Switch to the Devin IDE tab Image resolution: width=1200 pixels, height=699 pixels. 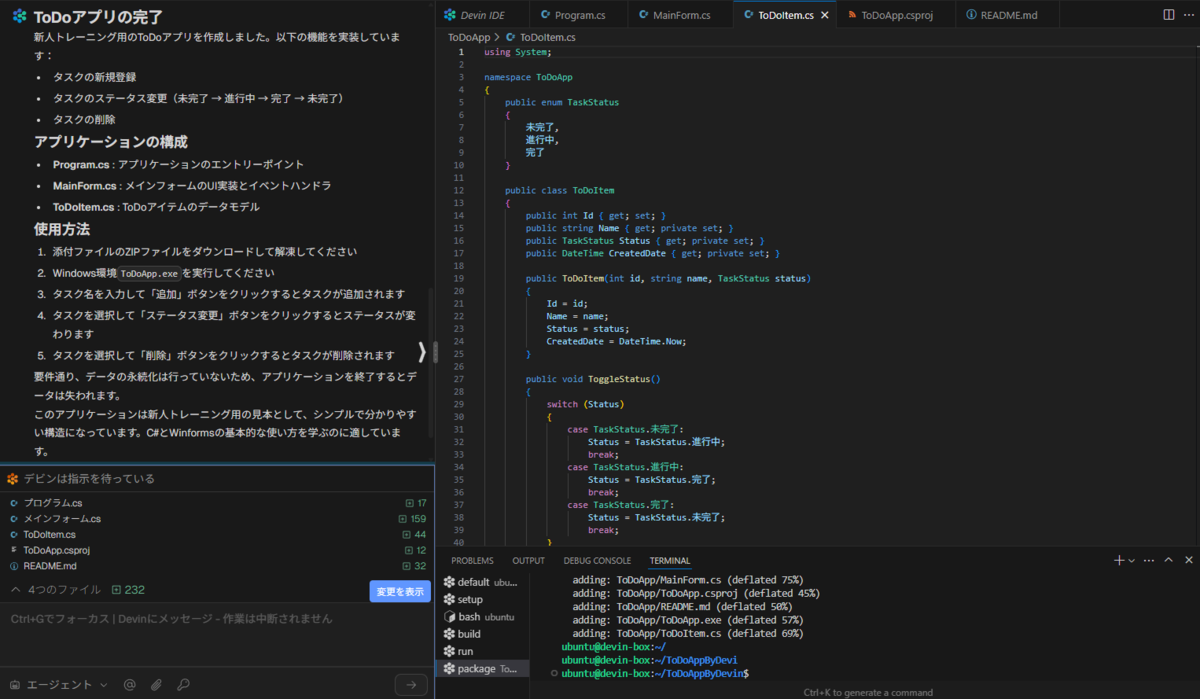tap(482, 15)
